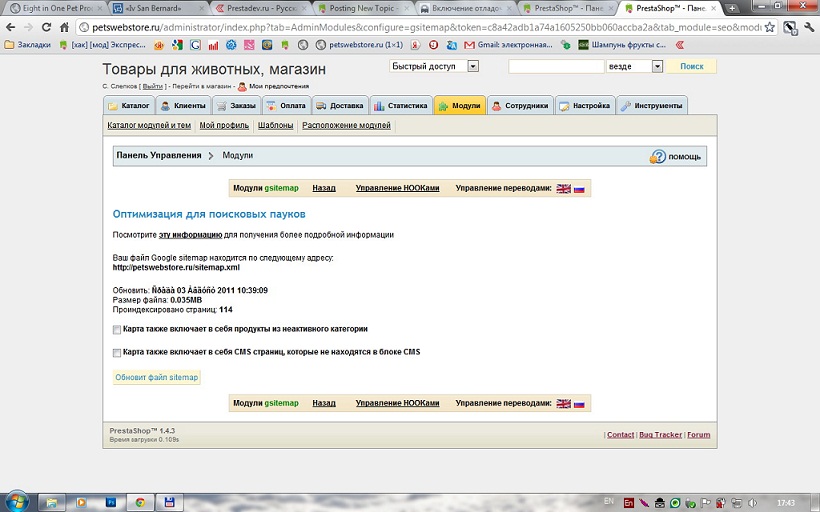Open the Forum footer link

pos(699,435)
